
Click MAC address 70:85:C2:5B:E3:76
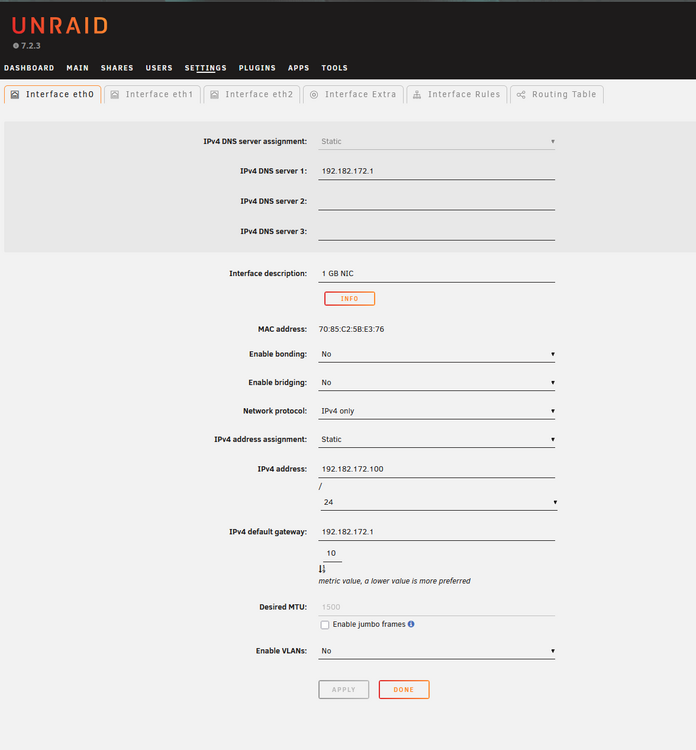tap(351, 329)
